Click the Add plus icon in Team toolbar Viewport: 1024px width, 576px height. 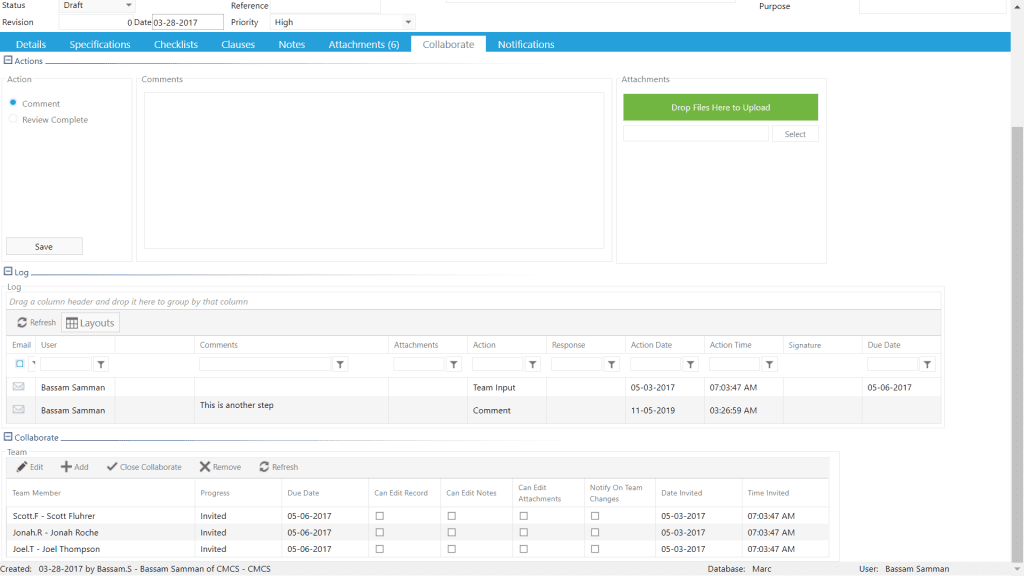66,467
